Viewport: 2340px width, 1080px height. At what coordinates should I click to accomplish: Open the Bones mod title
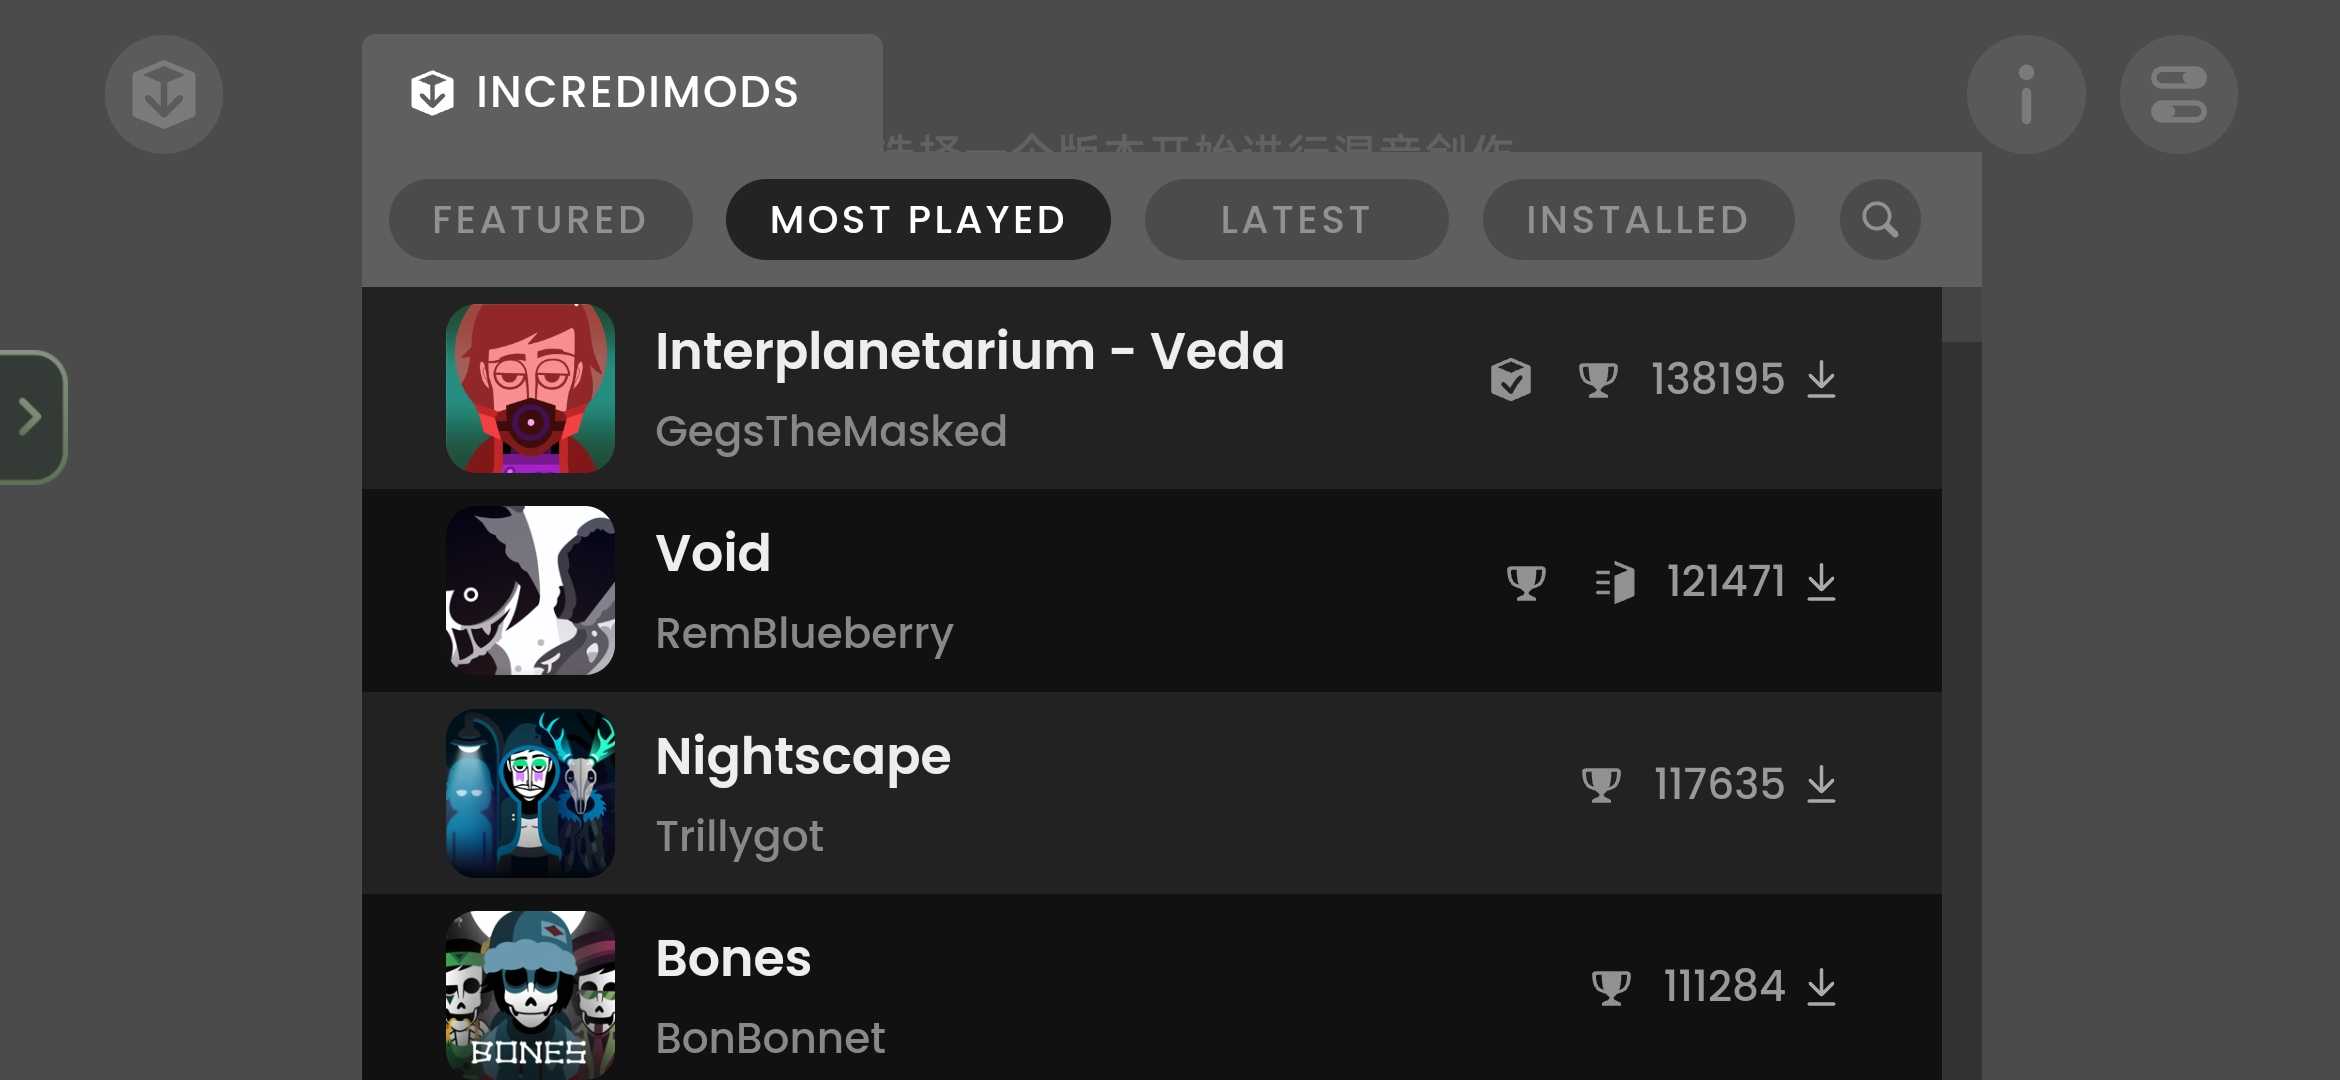pos(733,958)
